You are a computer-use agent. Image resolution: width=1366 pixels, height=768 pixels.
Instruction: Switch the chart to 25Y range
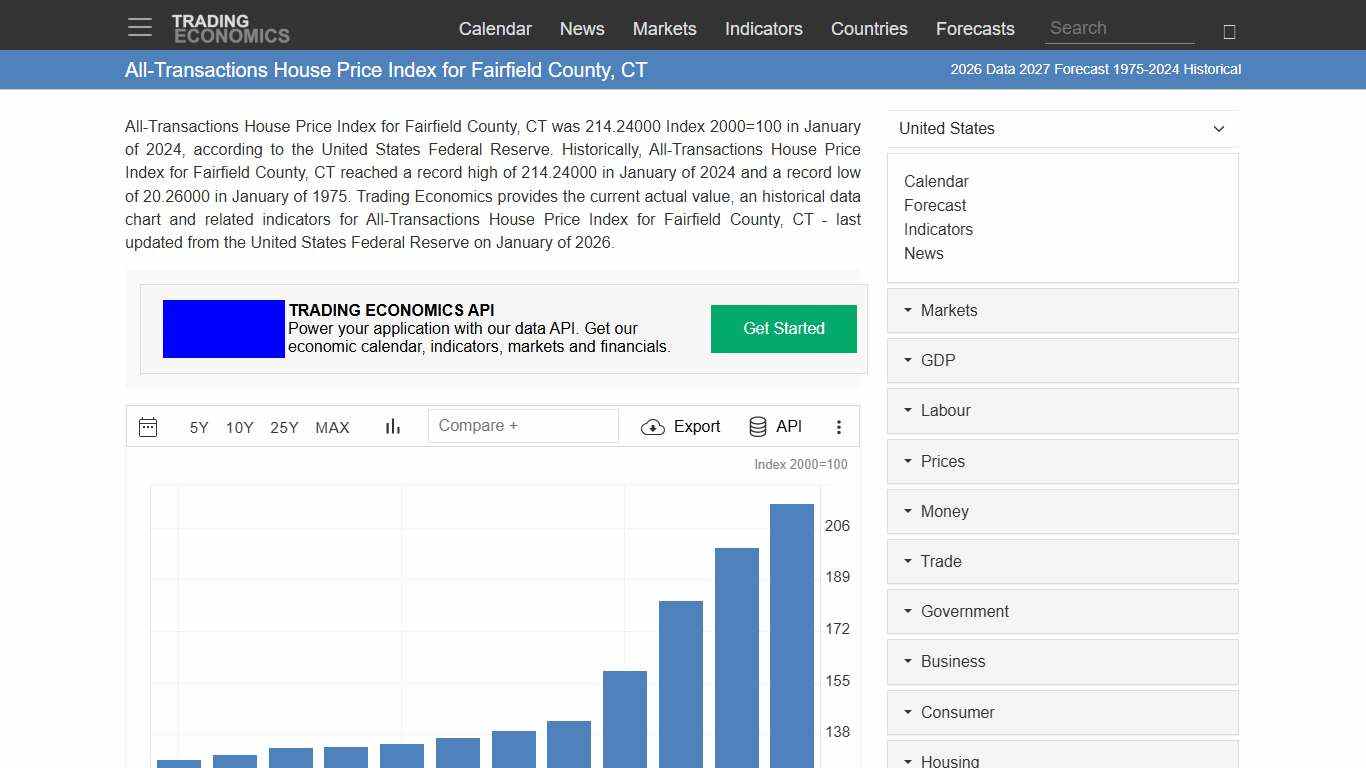(284, 427)
